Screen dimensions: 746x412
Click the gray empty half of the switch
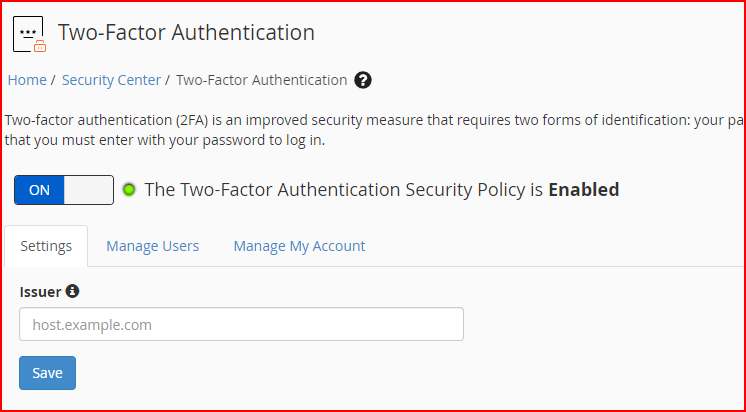88,190
